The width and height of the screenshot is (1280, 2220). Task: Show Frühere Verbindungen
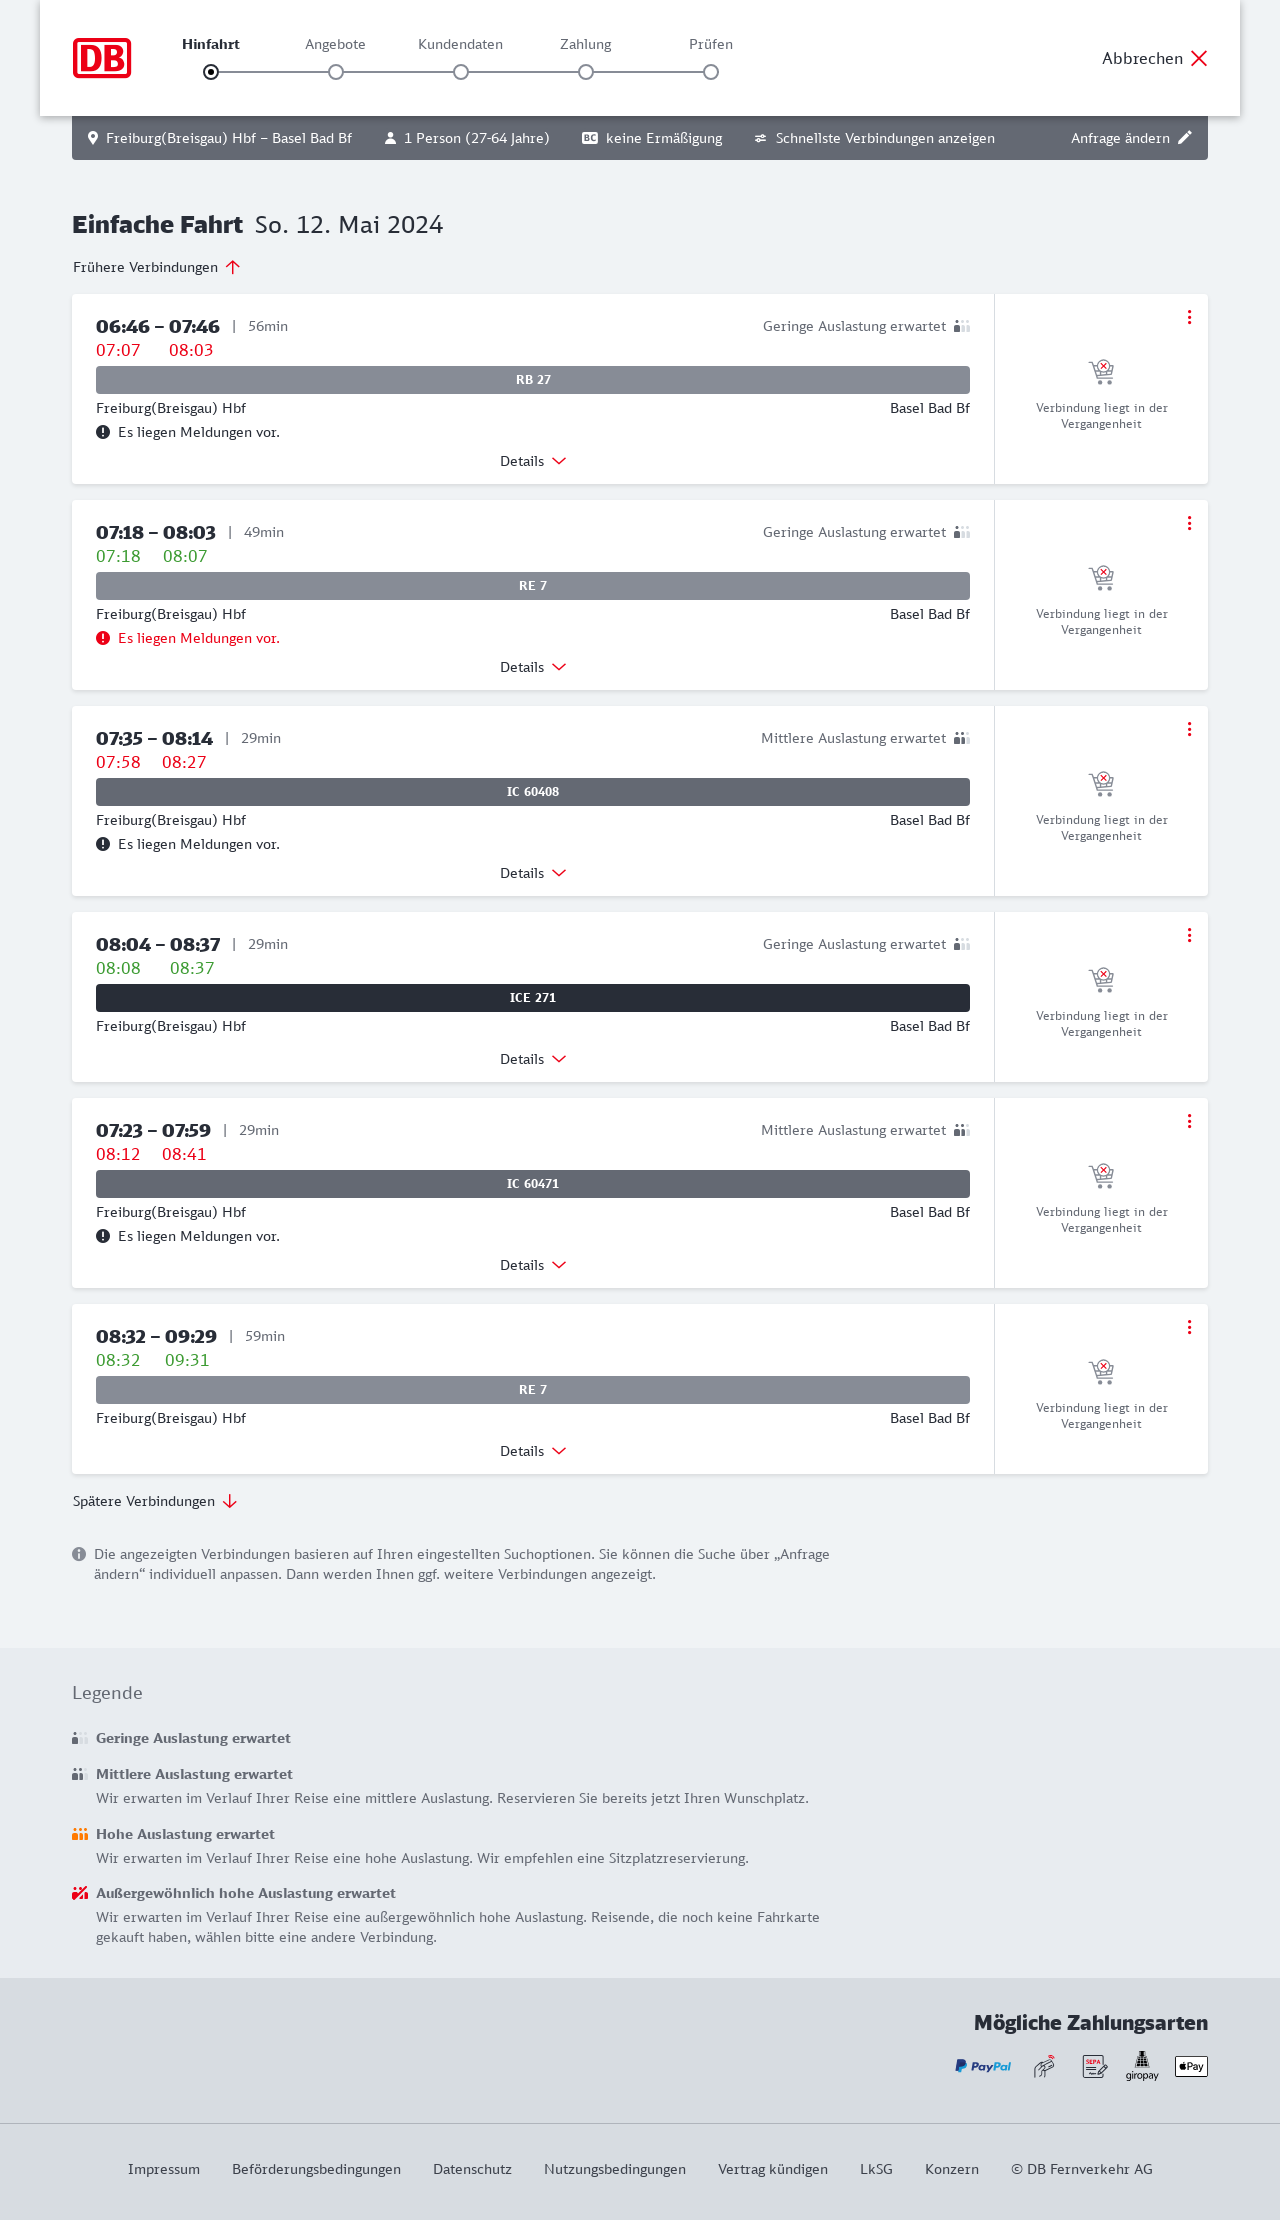(x=156, y=267)
